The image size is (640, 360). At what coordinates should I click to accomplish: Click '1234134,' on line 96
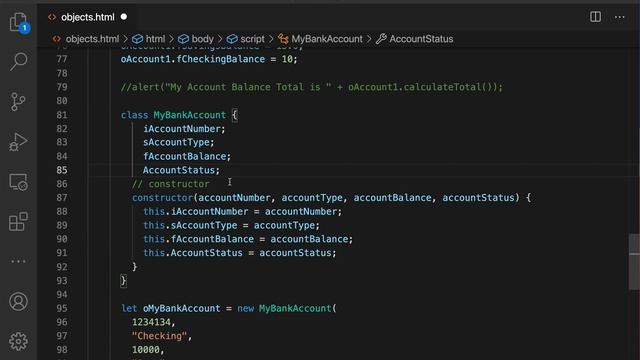(153, 322)
